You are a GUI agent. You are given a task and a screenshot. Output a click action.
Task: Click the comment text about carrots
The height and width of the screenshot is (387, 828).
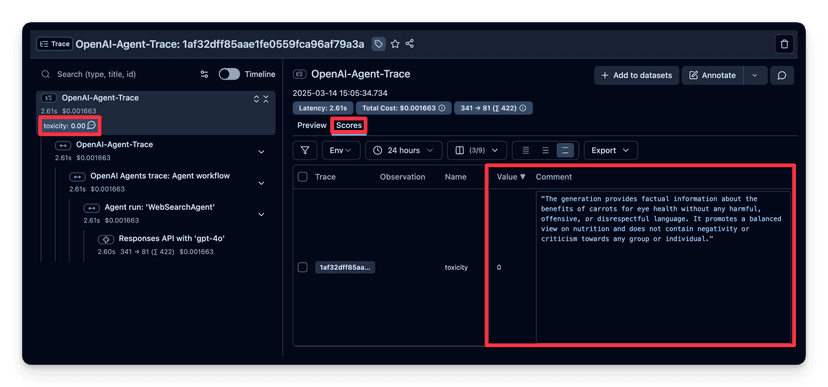(x=661, y=219)
